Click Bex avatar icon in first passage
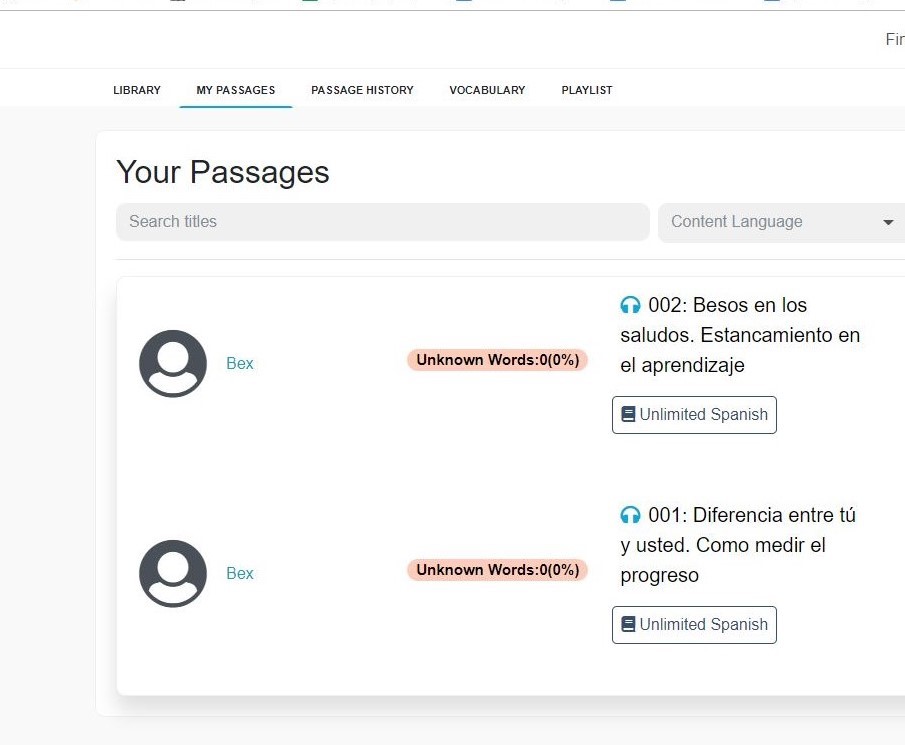Image resolution: width=905 pixels, height=745 pixels. coord(173,363)
